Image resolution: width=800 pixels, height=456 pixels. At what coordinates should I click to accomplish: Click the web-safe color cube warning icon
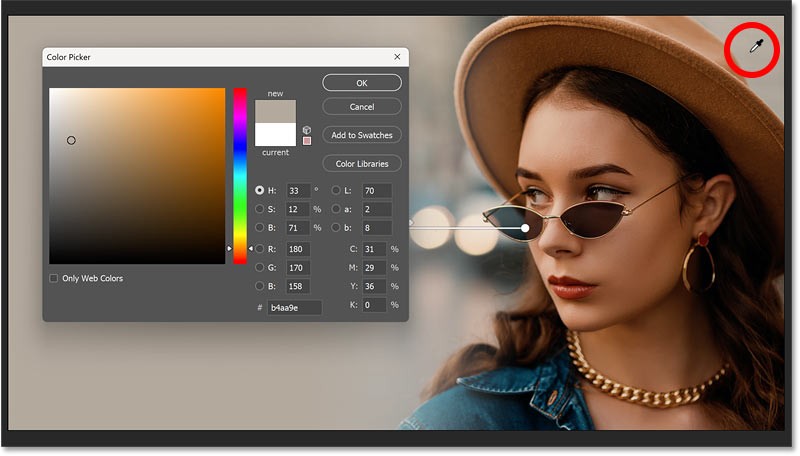tap(307, 130)
